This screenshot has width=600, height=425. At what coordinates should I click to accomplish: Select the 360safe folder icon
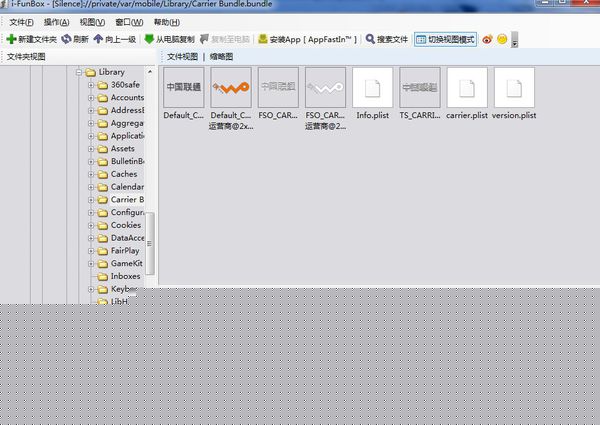click(x=103, y=85)
